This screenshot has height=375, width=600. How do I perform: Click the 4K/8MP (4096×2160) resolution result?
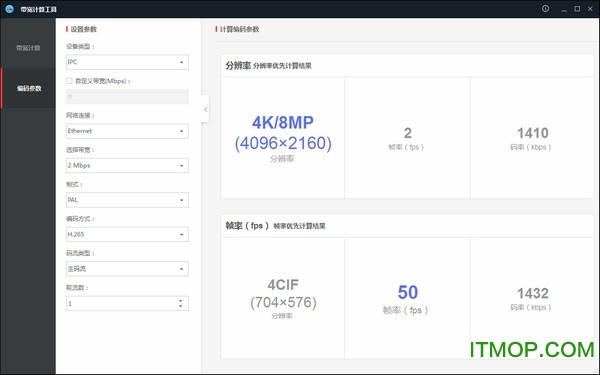pyautogui.click(x=283, y=133)
